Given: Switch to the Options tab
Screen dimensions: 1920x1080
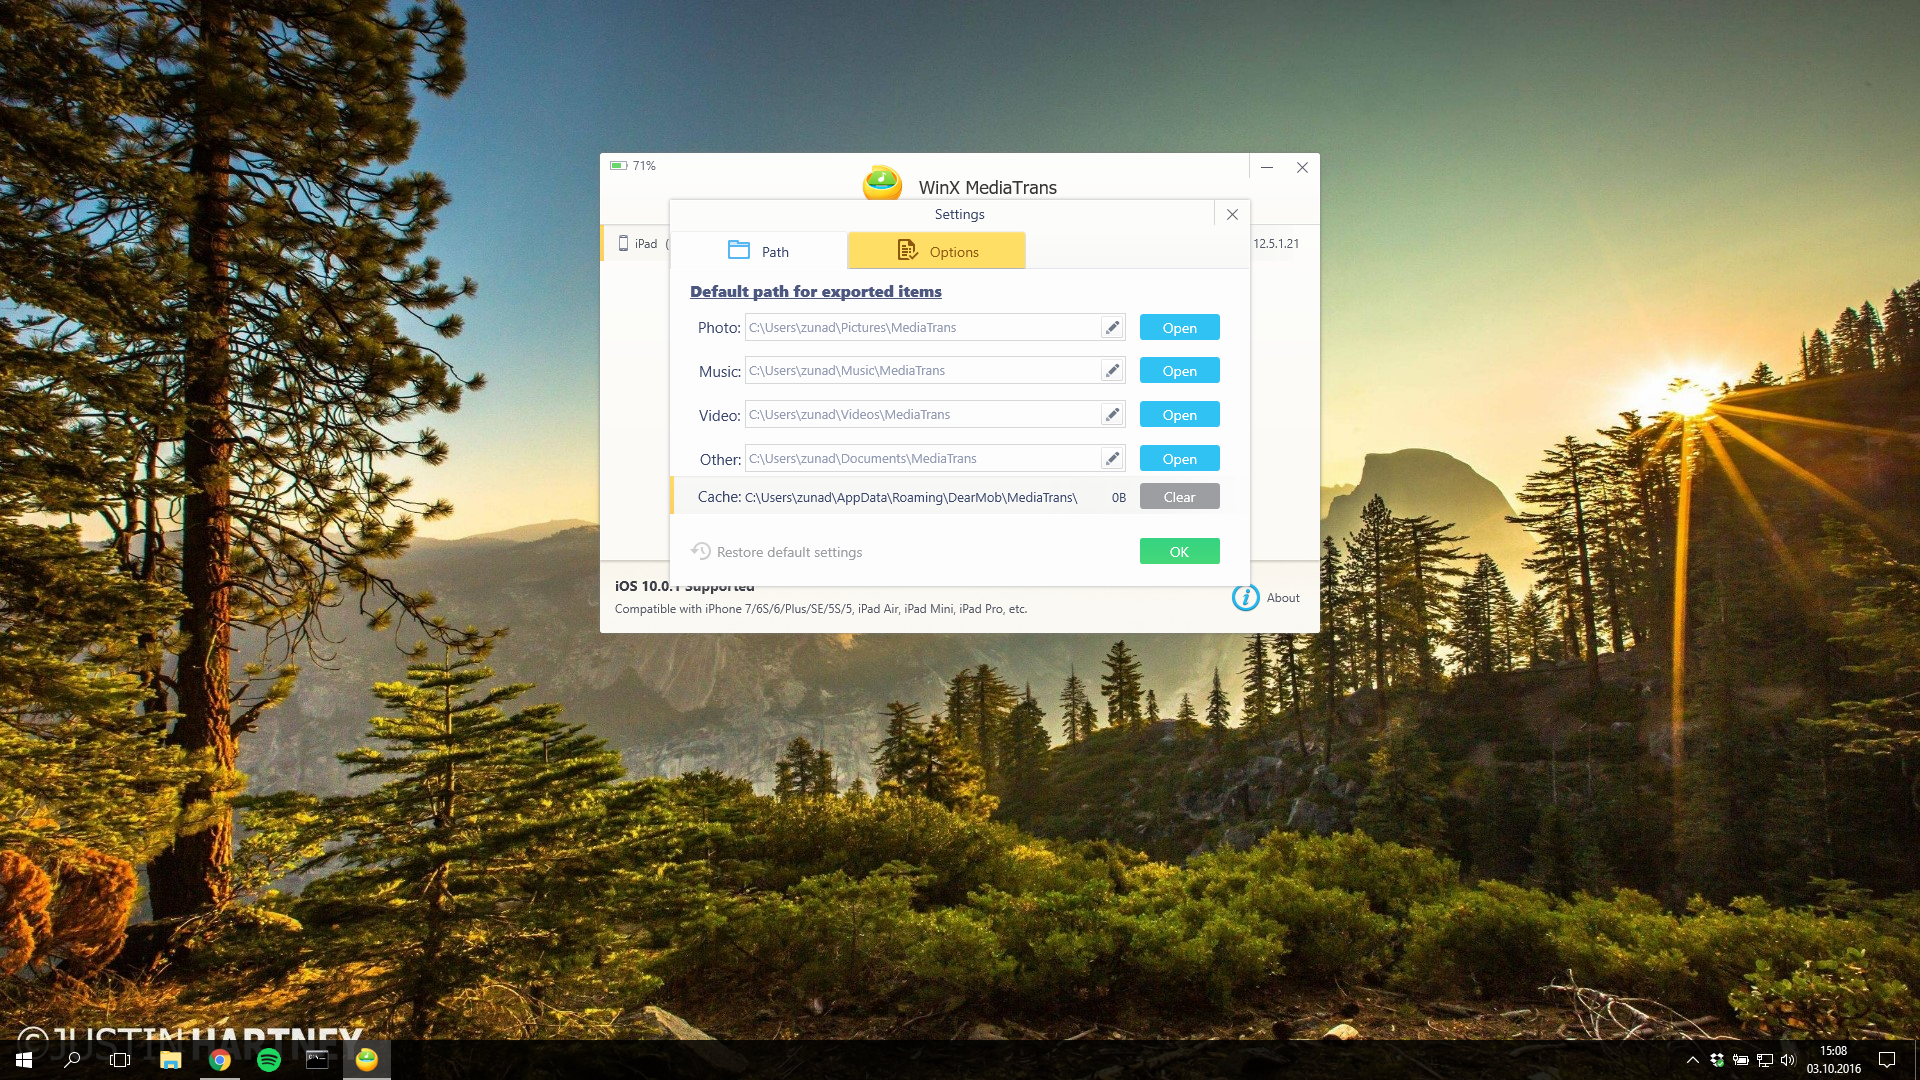Looking at the screenshot, I should 937,252.
